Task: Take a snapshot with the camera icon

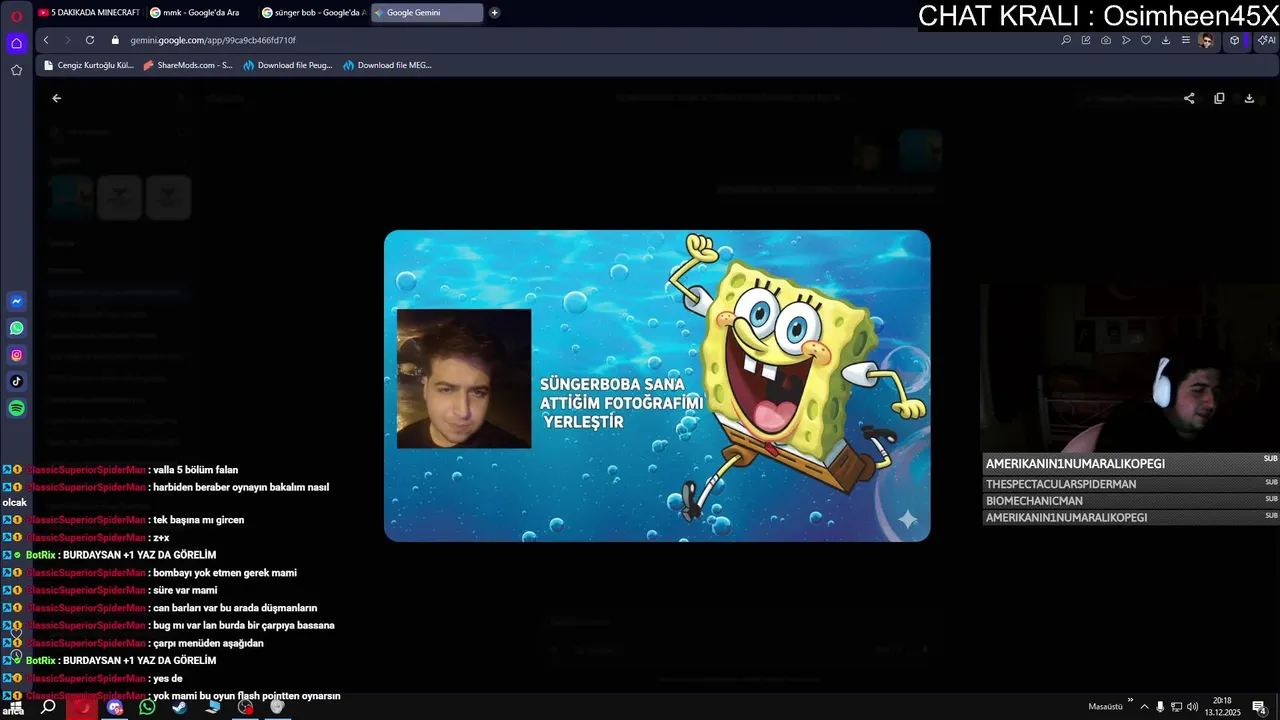Action: (x=1106, y=40)
